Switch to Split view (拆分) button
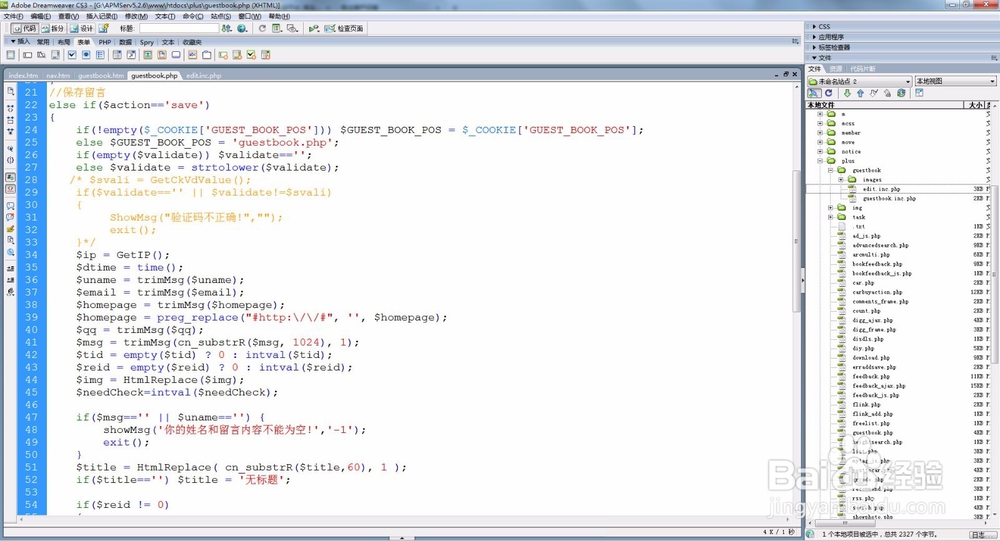Screen dimensions: 1000x541 coord(53,29)
